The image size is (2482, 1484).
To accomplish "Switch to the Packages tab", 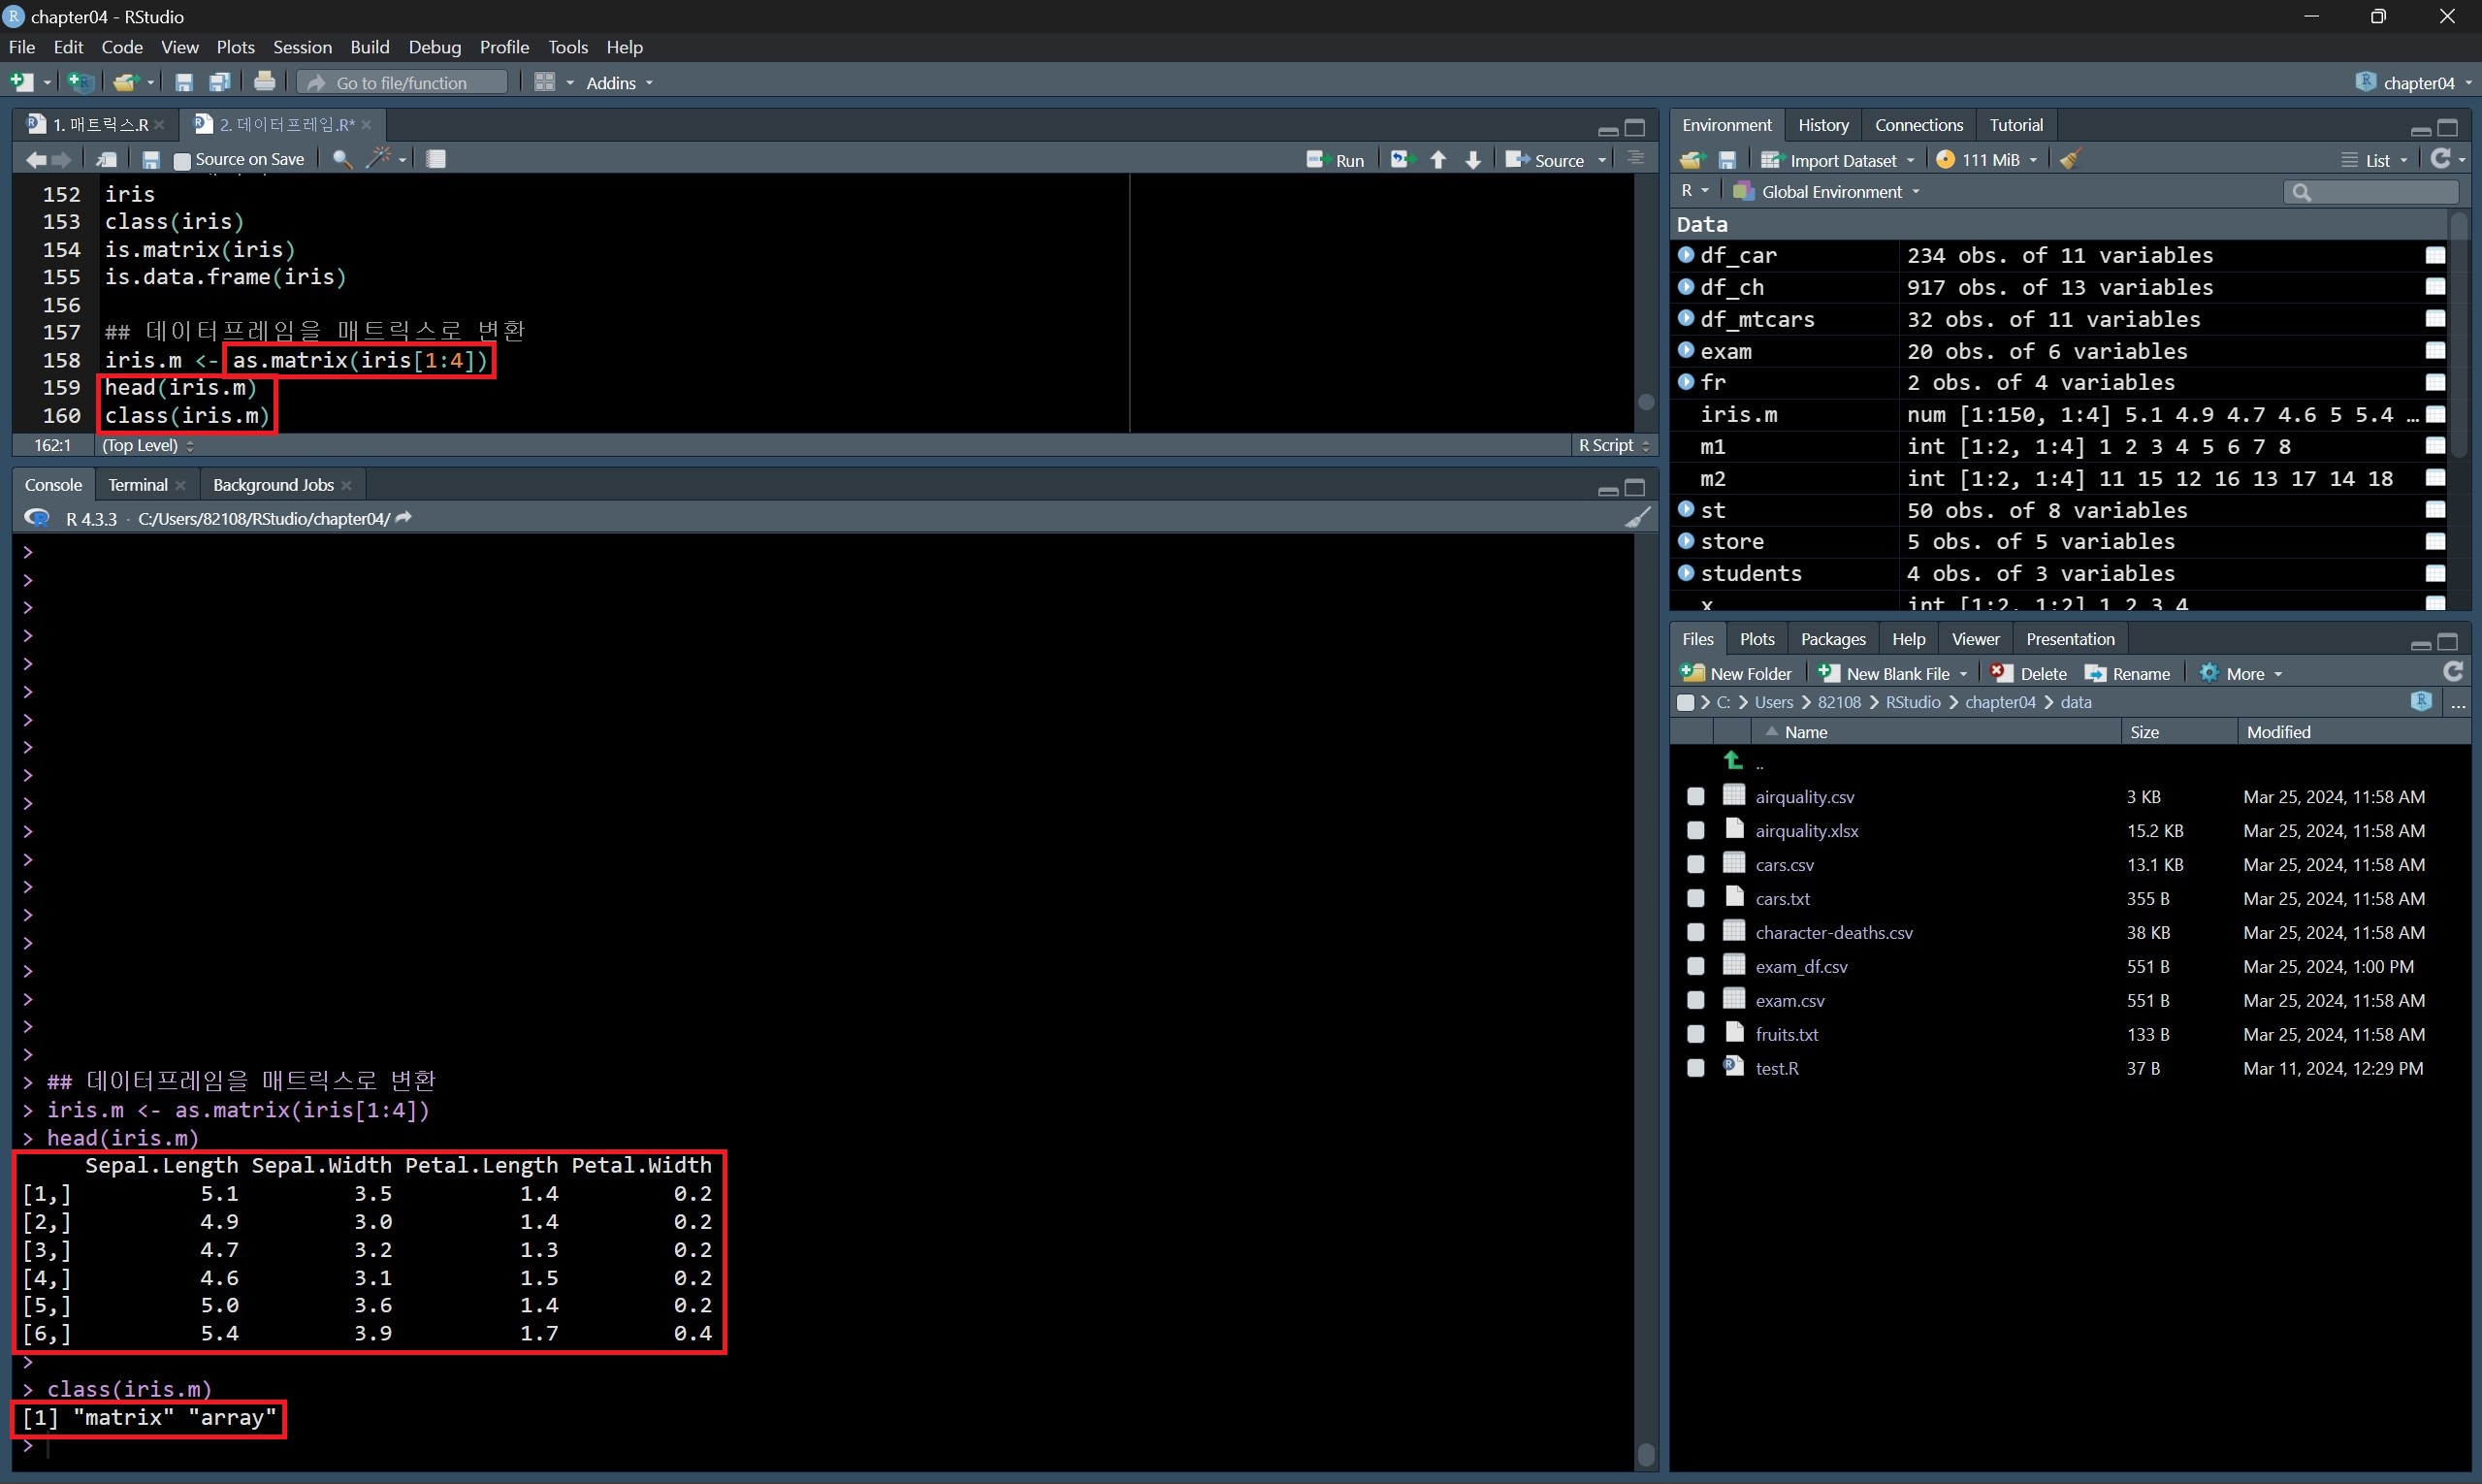I will [1832, 639].
